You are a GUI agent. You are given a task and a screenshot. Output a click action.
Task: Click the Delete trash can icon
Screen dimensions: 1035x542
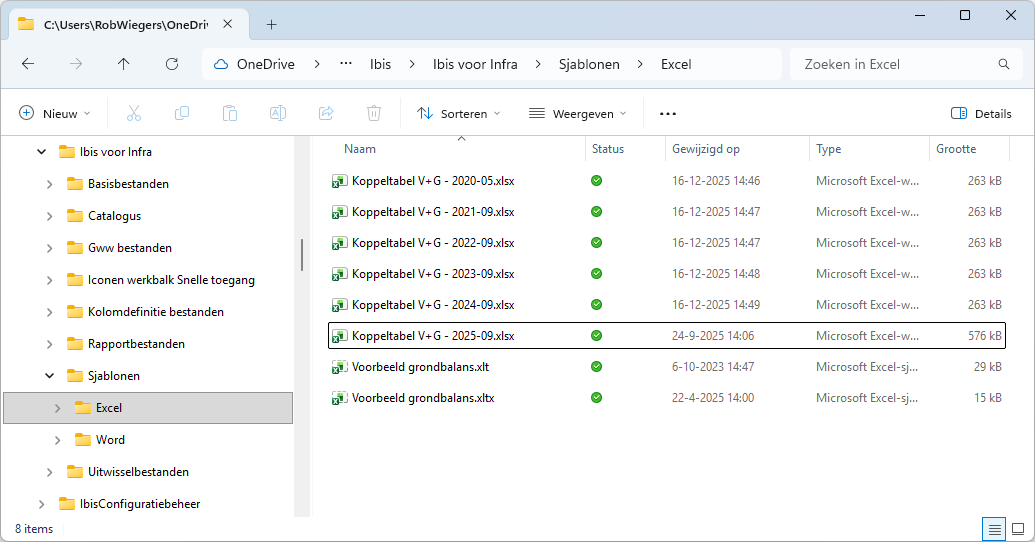(x=374, y=114)
